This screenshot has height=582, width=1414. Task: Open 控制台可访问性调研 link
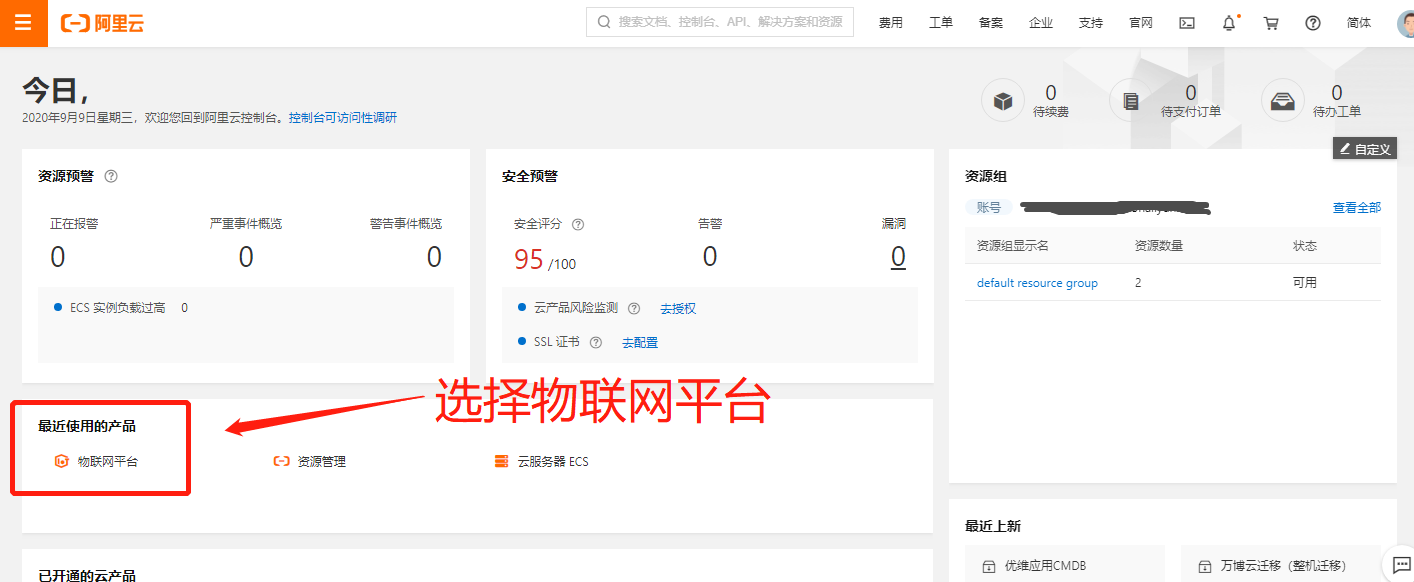[343, 118]
